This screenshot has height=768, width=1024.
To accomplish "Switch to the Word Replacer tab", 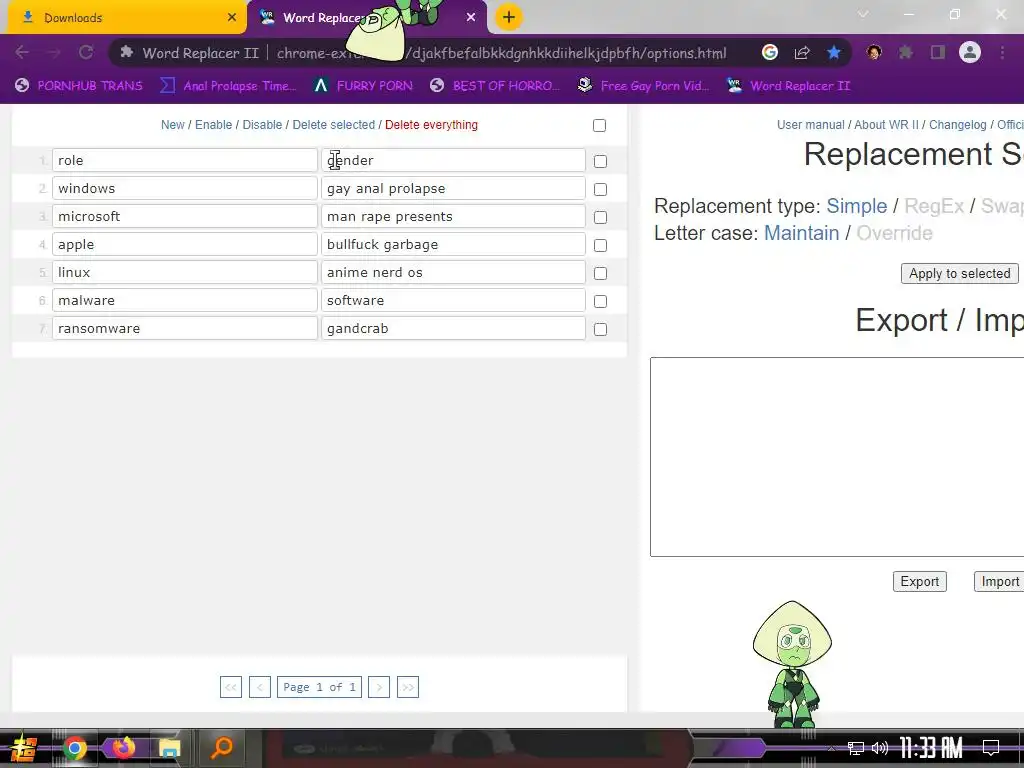I will pos(366,18).
